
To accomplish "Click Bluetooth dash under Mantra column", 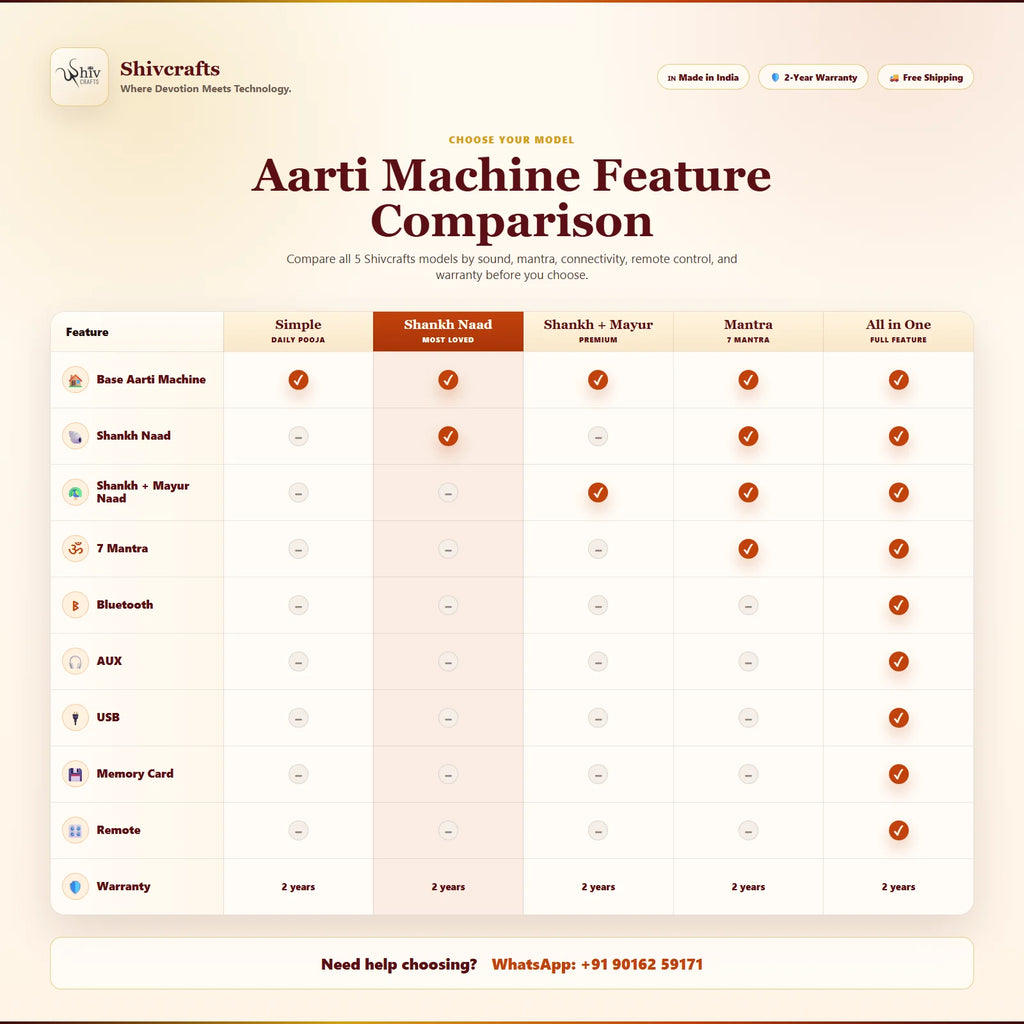I will point(748,605).
